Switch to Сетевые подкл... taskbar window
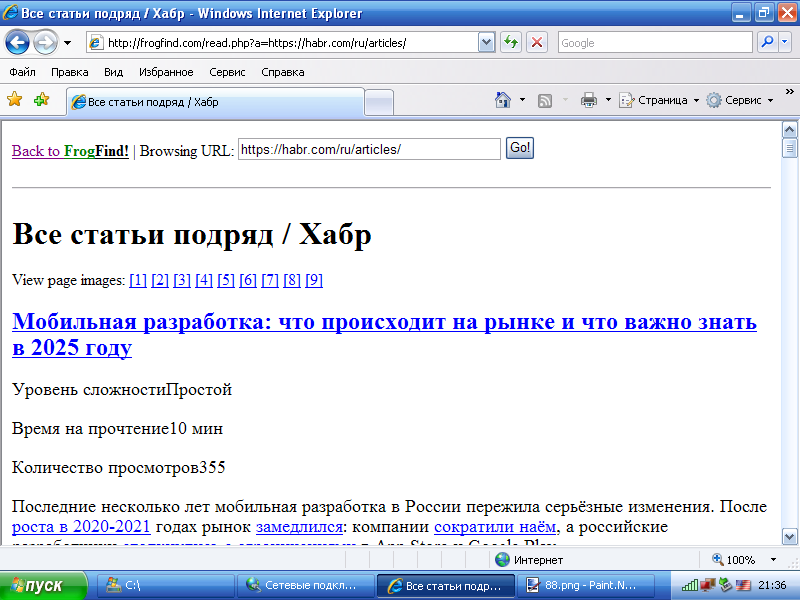This screenshot has width=800, height=600. tap(305, 586)
